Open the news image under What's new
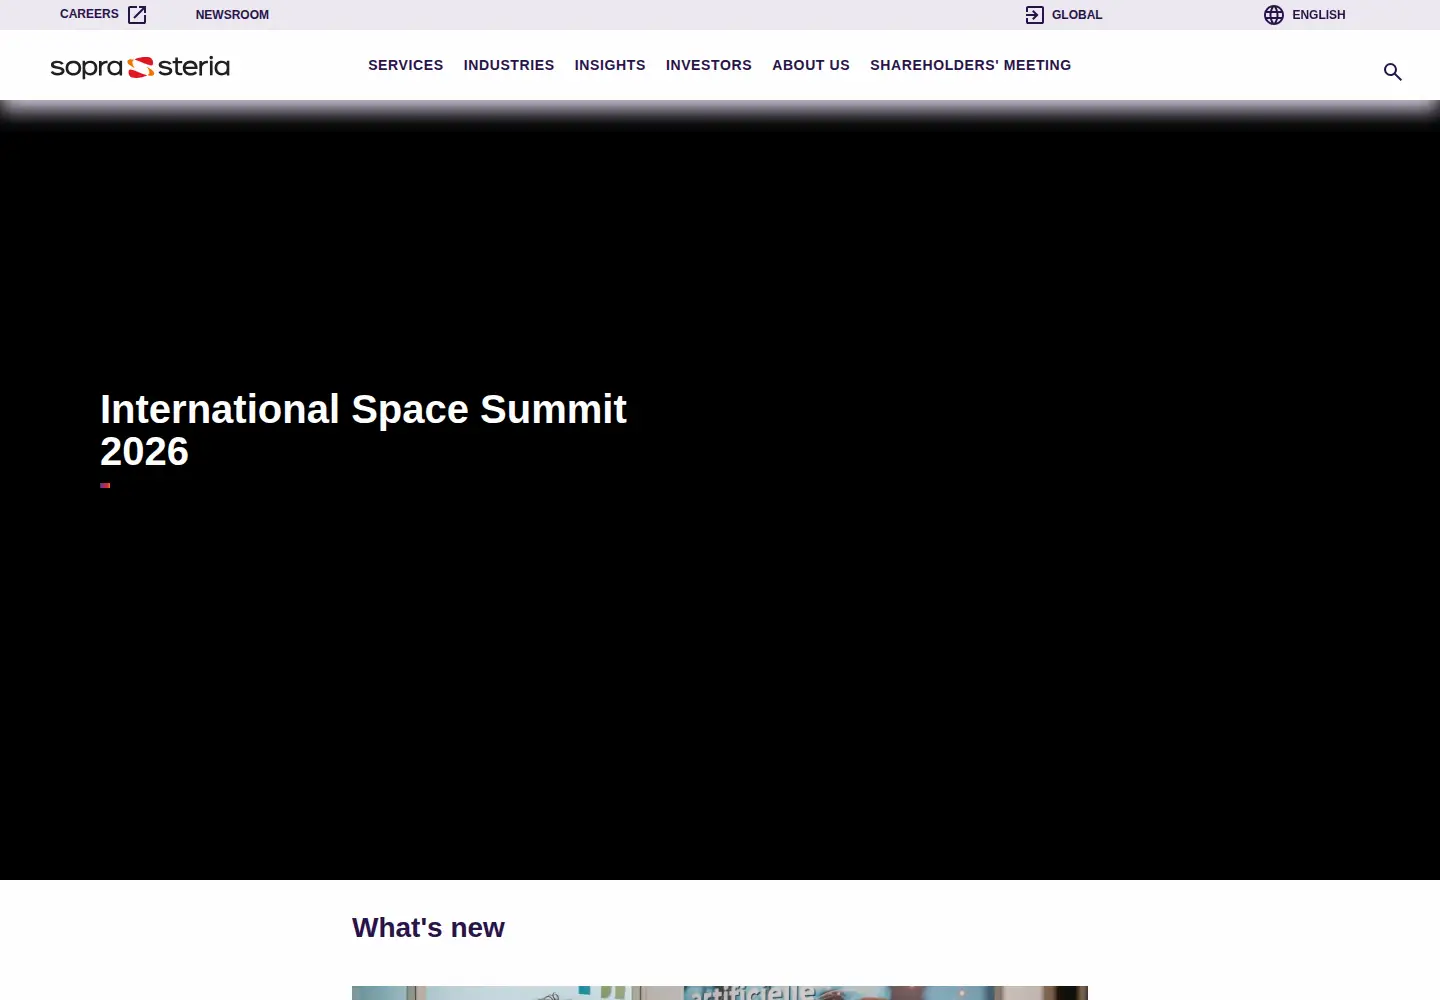The height and width of the screenshot is (1000, 1440). coord(720,993)
